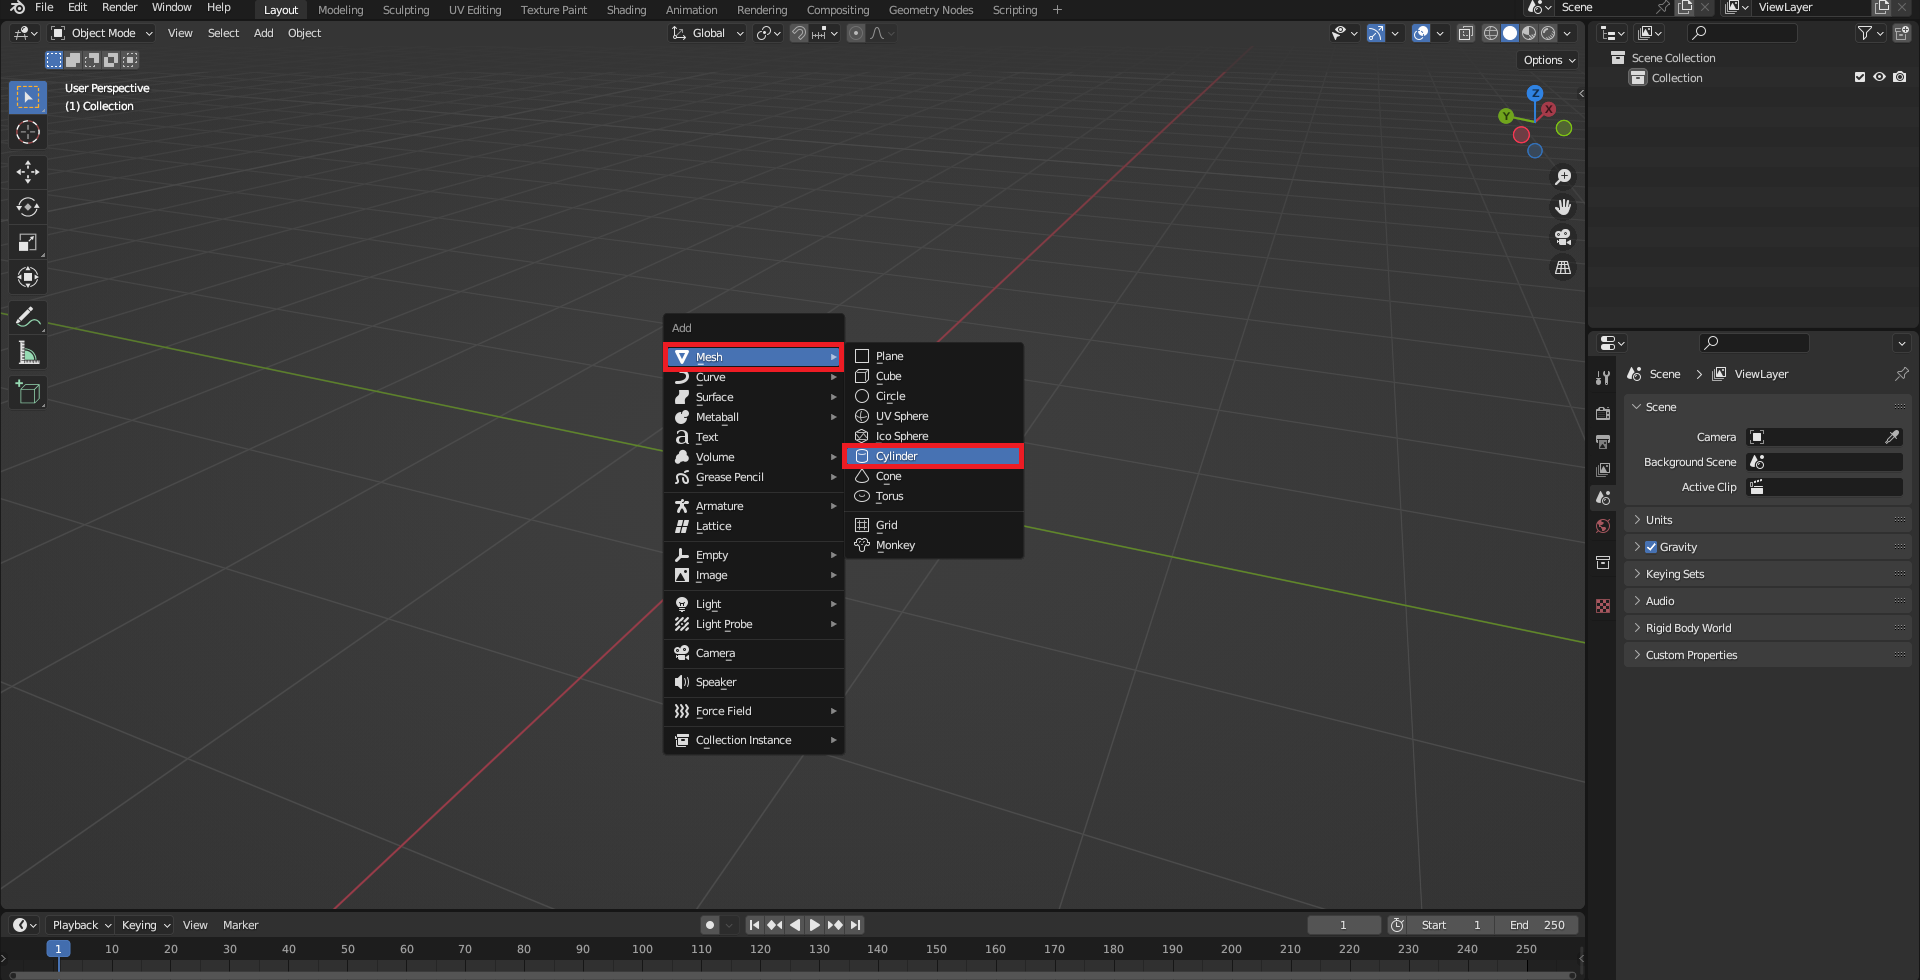Choose the Rotate tool
Screen dimensions: 1920x980
pos(28,207)
